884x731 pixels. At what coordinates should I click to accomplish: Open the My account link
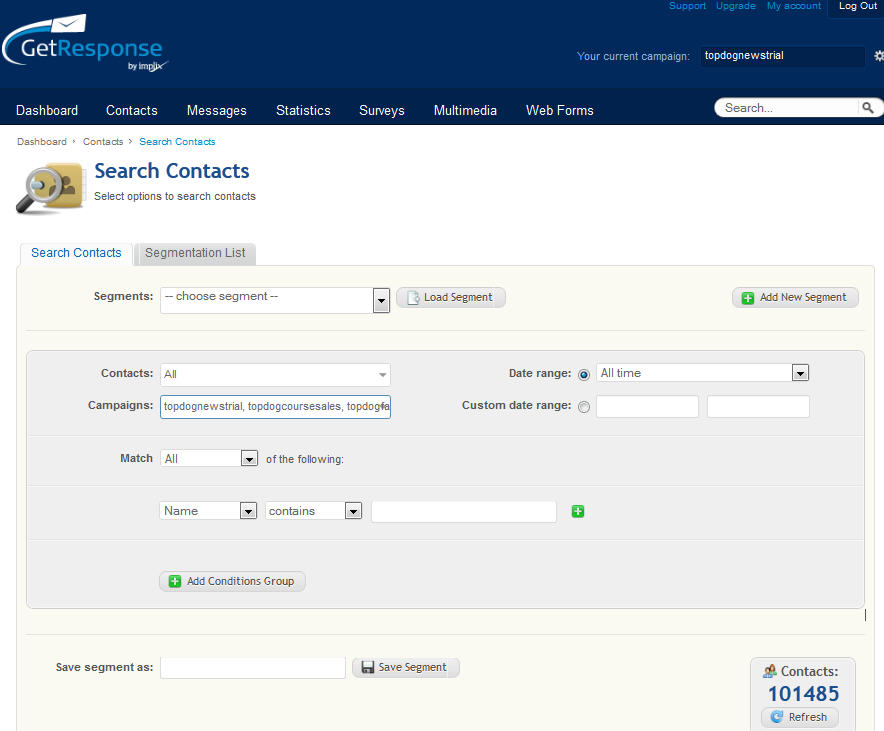794,6
